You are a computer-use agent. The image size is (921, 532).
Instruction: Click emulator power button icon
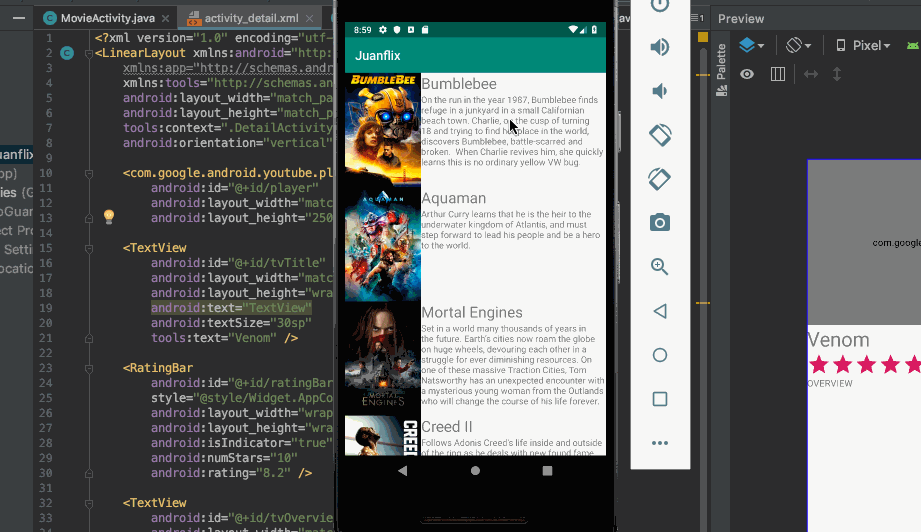coord(660,5)
